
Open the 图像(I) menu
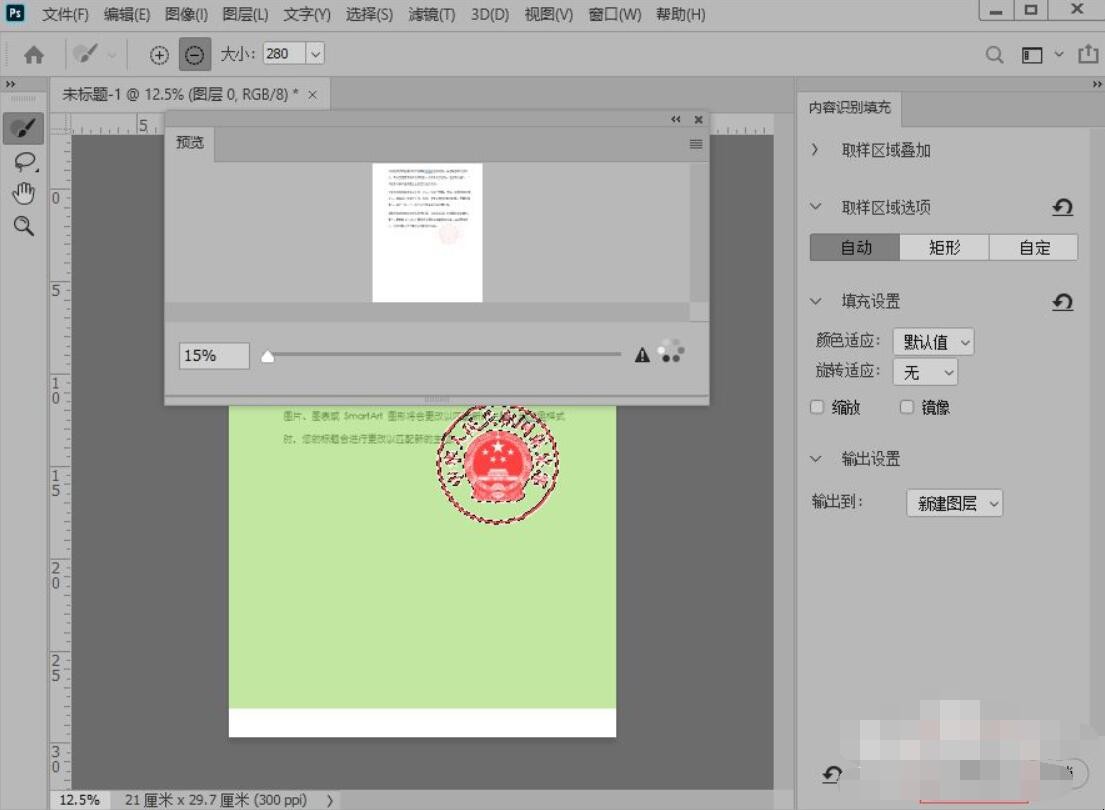(186, 14)
